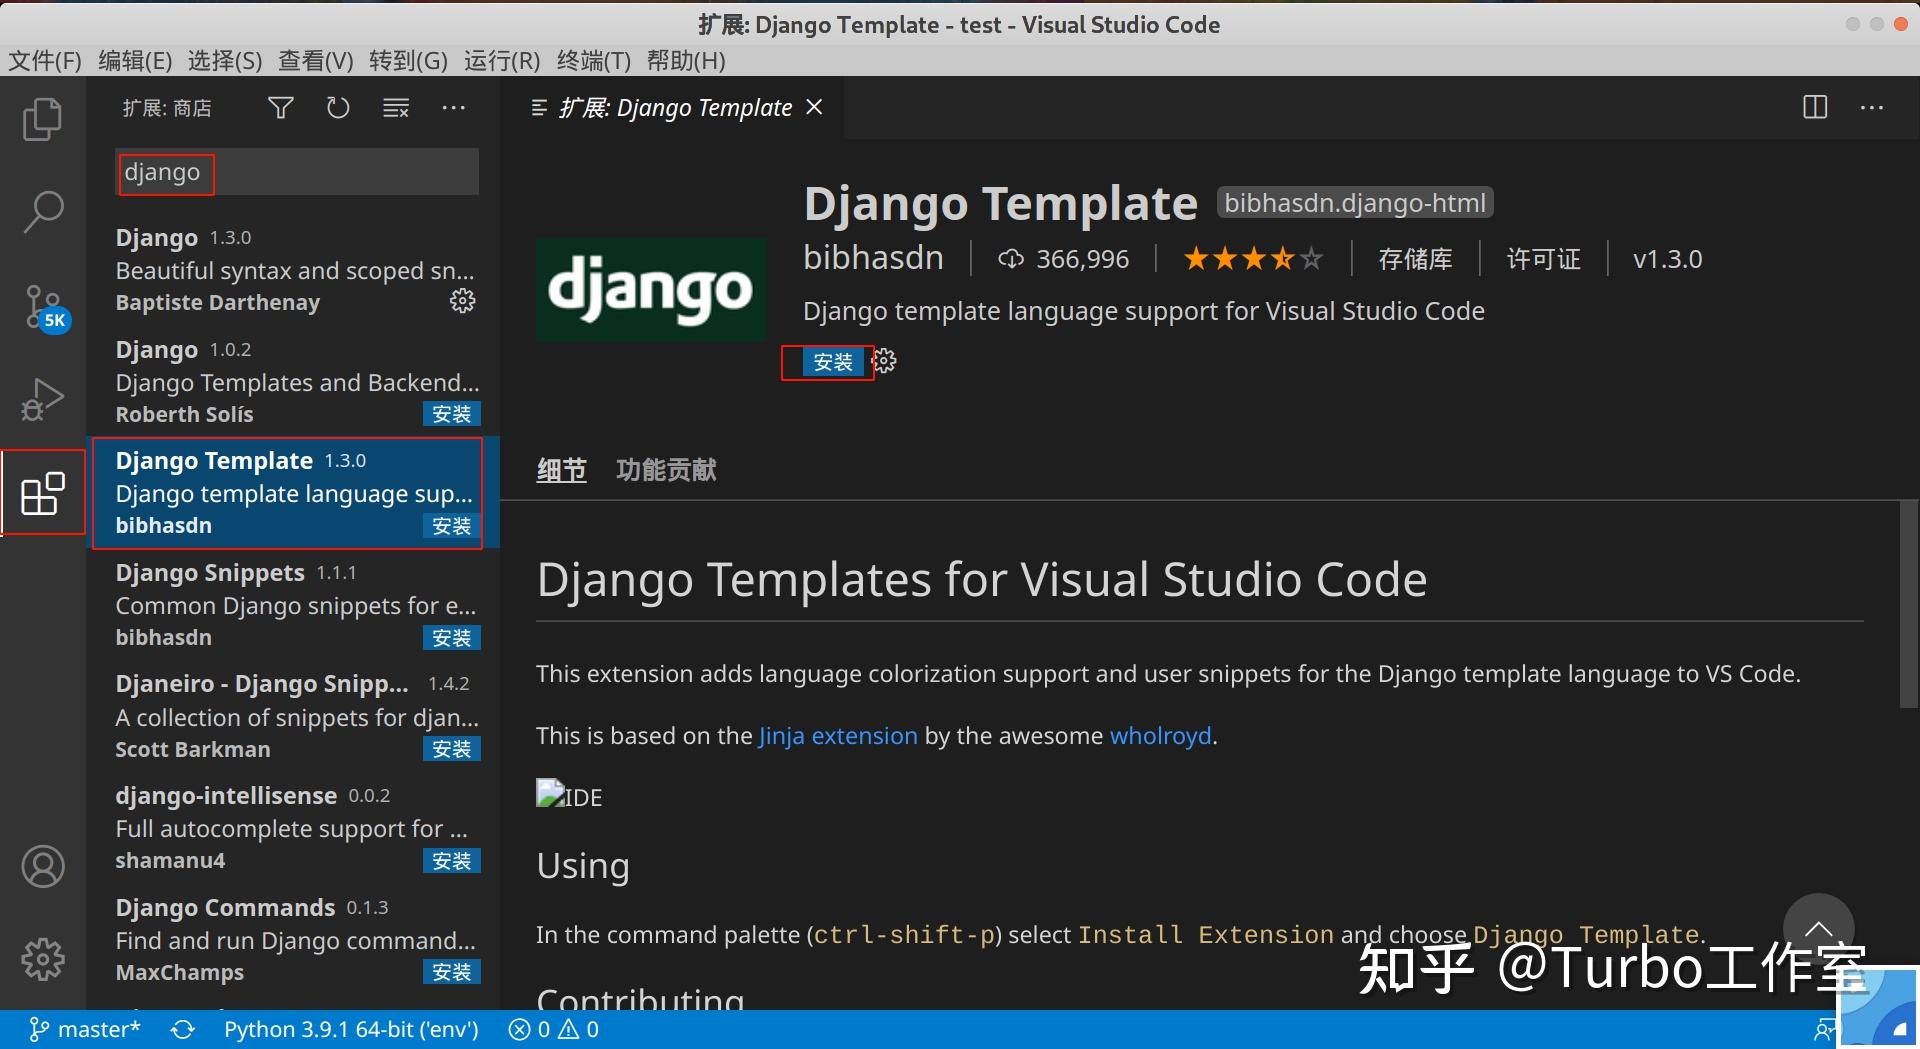Open the Explorer view in the activity bar
This screenshot has height=1049, width=1920.
coord(42,118)
